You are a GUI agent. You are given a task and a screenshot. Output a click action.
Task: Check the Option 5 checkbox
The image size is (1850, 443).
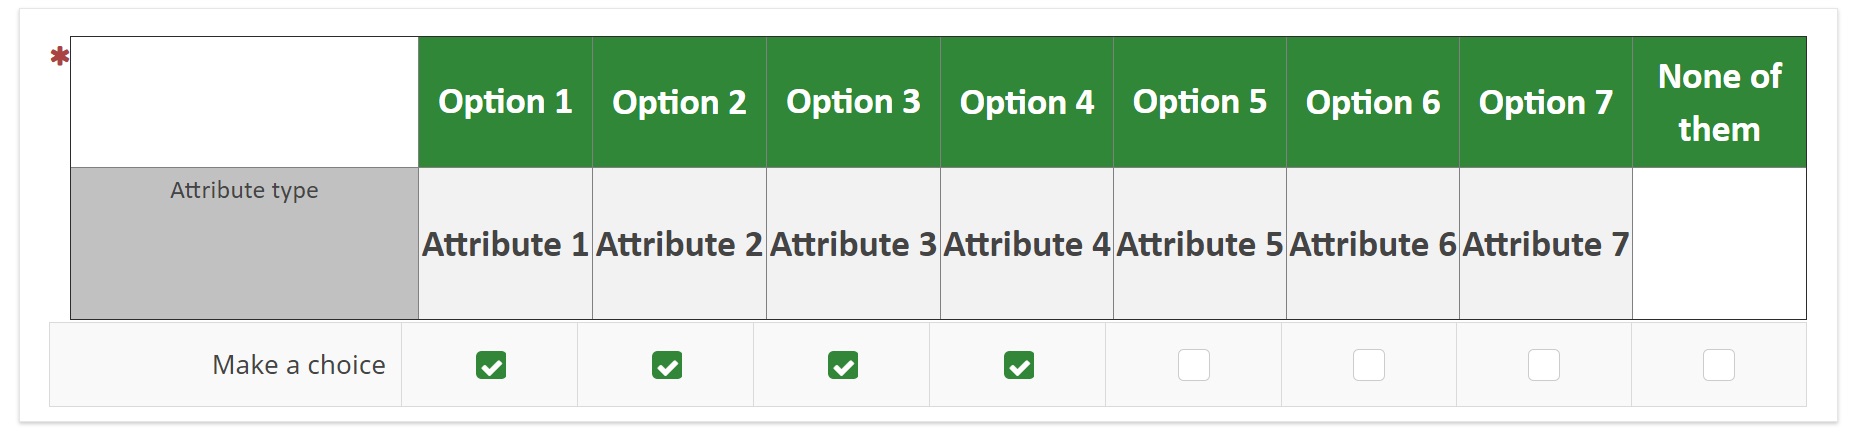pyautogui.click(x=1194, y=365)
